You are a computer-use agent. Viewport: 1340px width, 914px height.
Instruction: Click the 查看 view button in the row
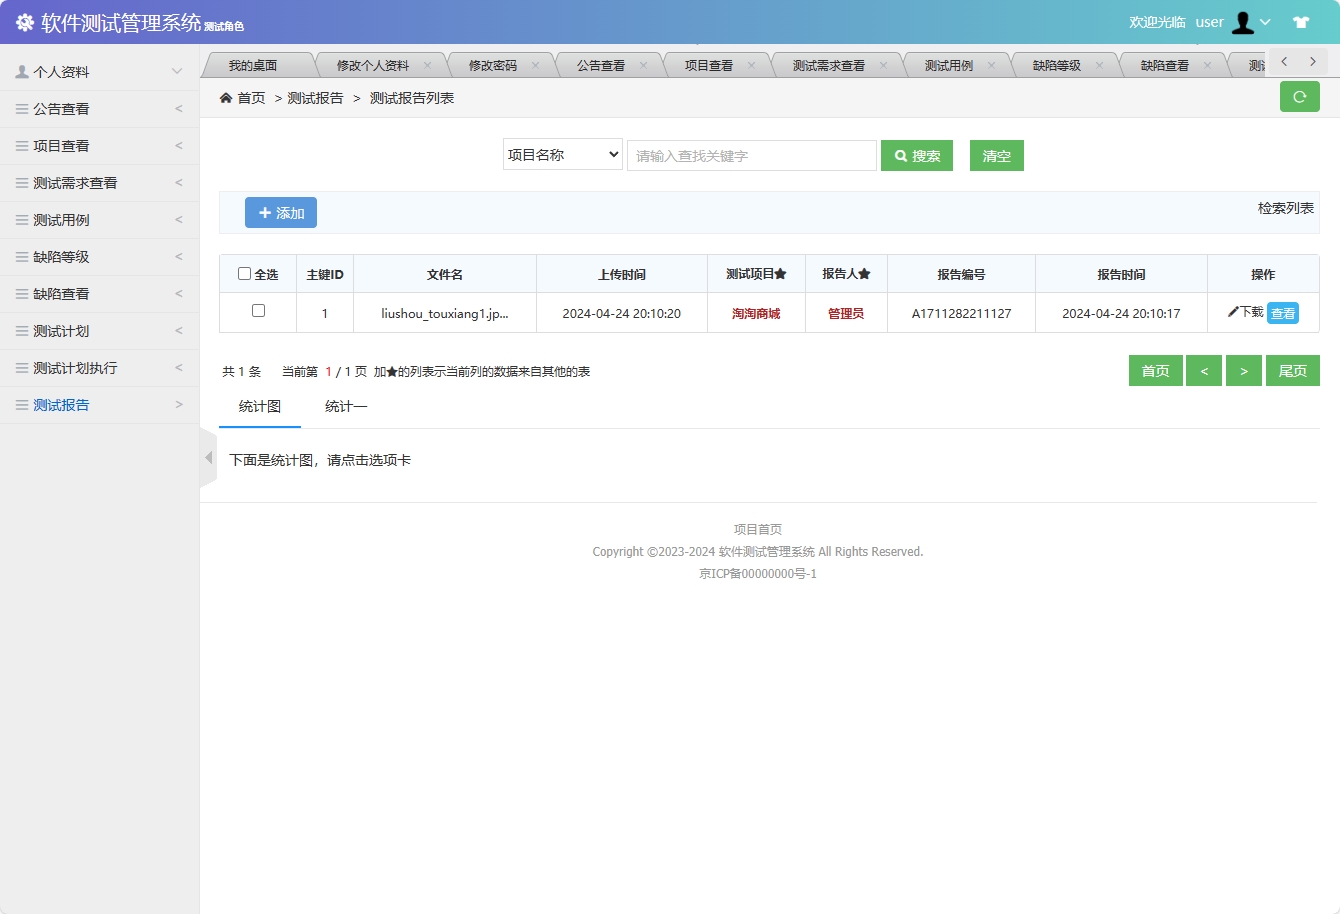click(x=1284, y=313)
